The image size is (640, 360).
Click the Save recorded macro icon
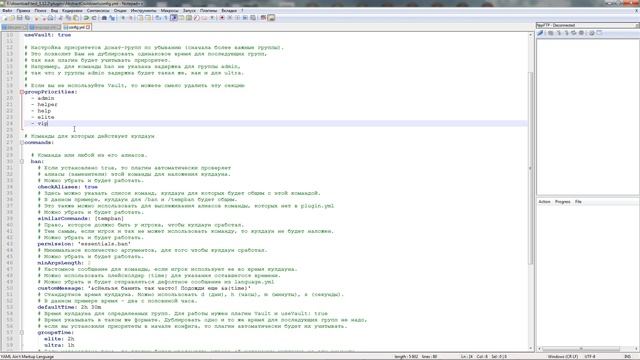click(x=253, y=18)
